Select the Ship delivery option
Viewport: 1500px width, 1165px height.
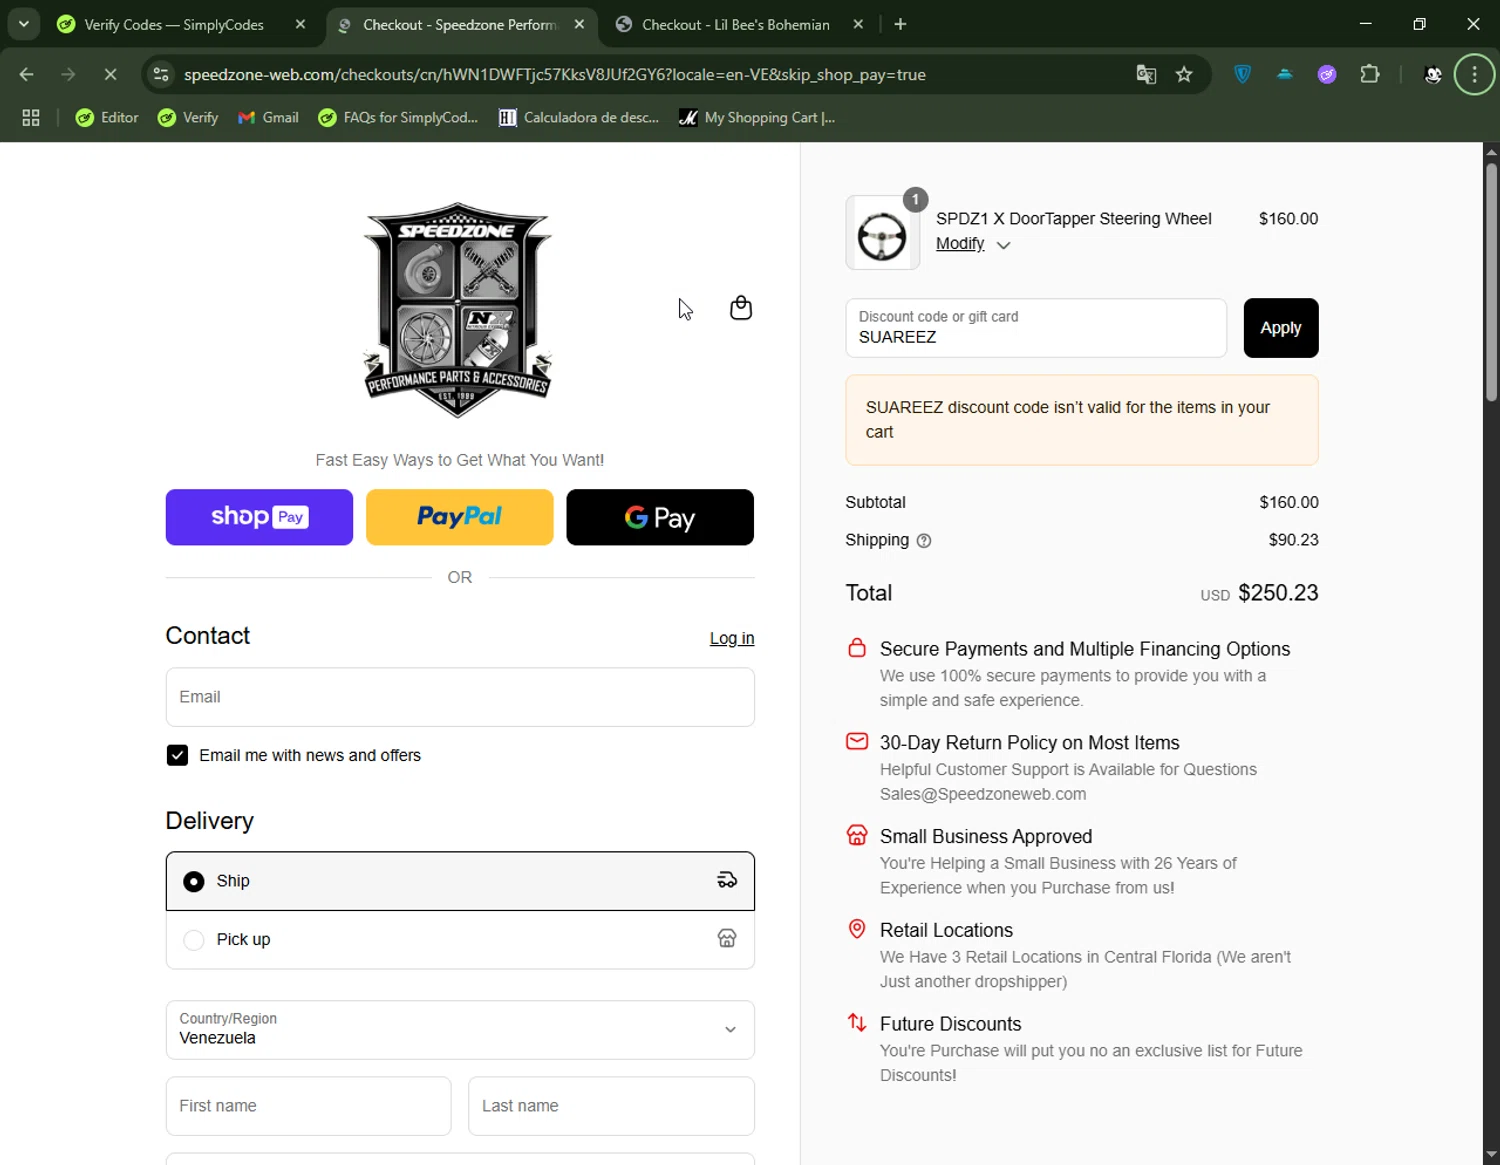pos(460,881)
